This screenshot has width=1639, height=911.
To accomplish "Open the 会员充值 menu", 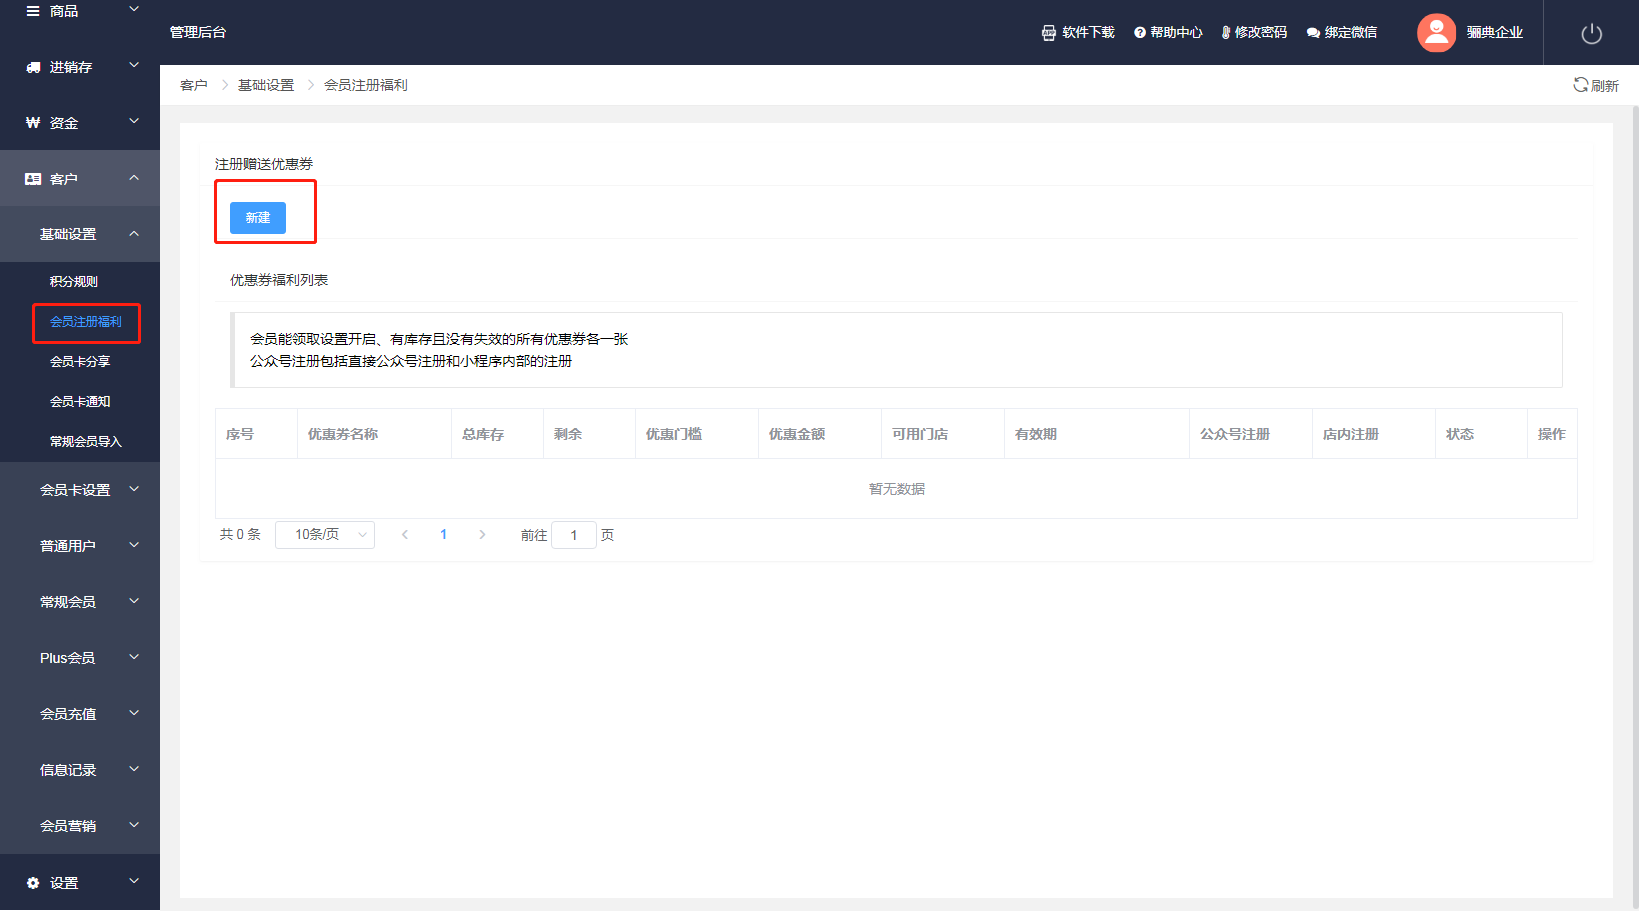I will 80,714.
